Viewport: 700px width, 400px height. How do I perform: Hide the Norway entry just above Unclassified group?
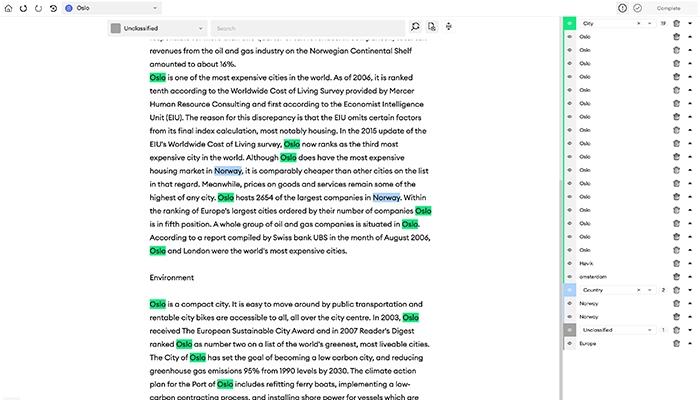point(570,317)
